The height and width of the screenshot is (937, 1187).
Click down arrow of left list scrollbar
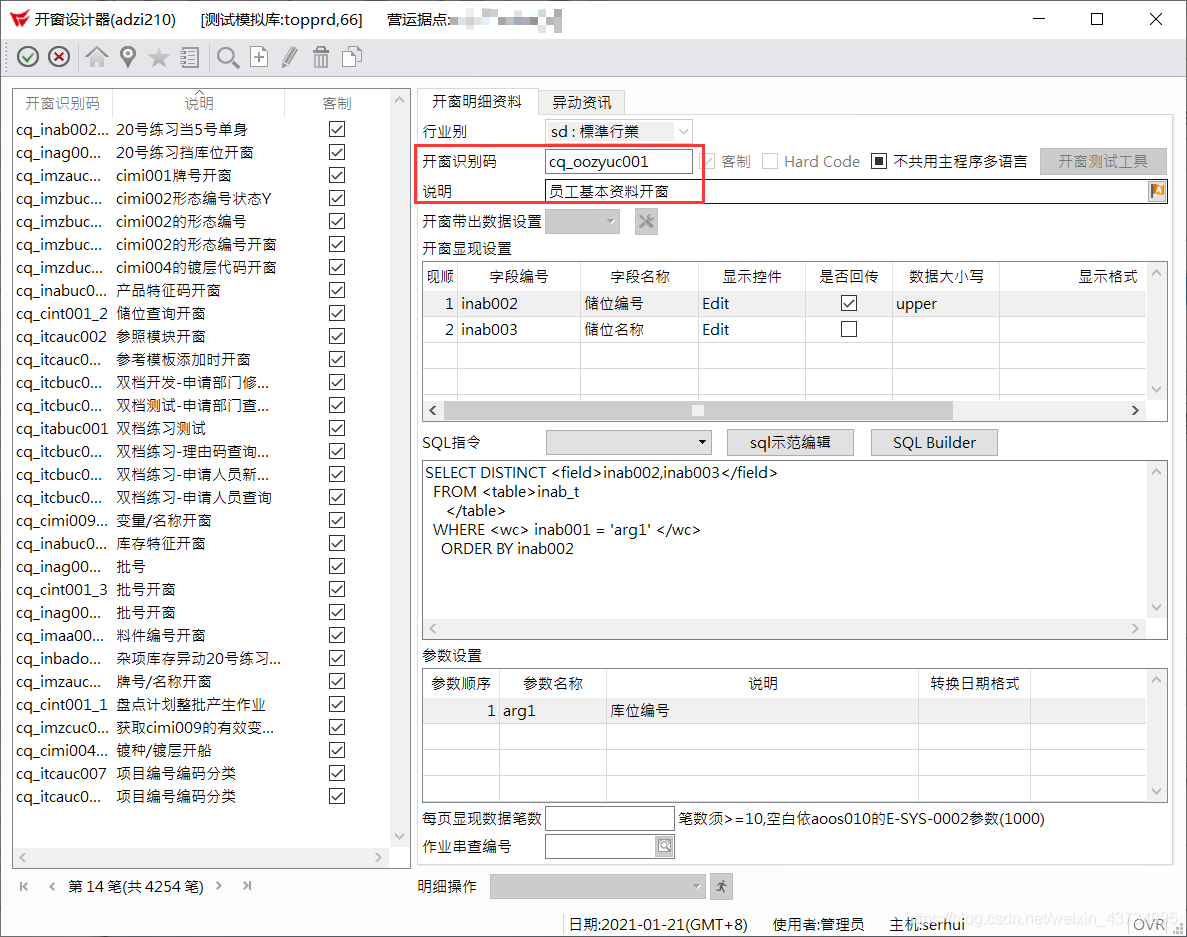(x=400, y=836)
